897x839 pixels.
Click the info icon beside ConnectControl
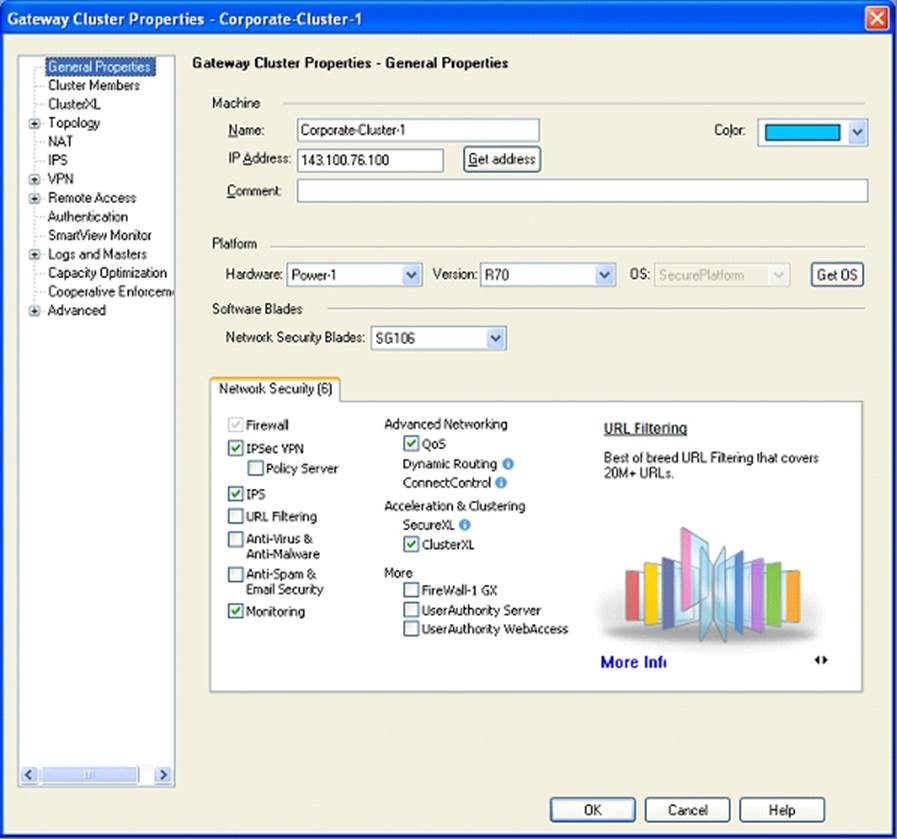(501, 483)
